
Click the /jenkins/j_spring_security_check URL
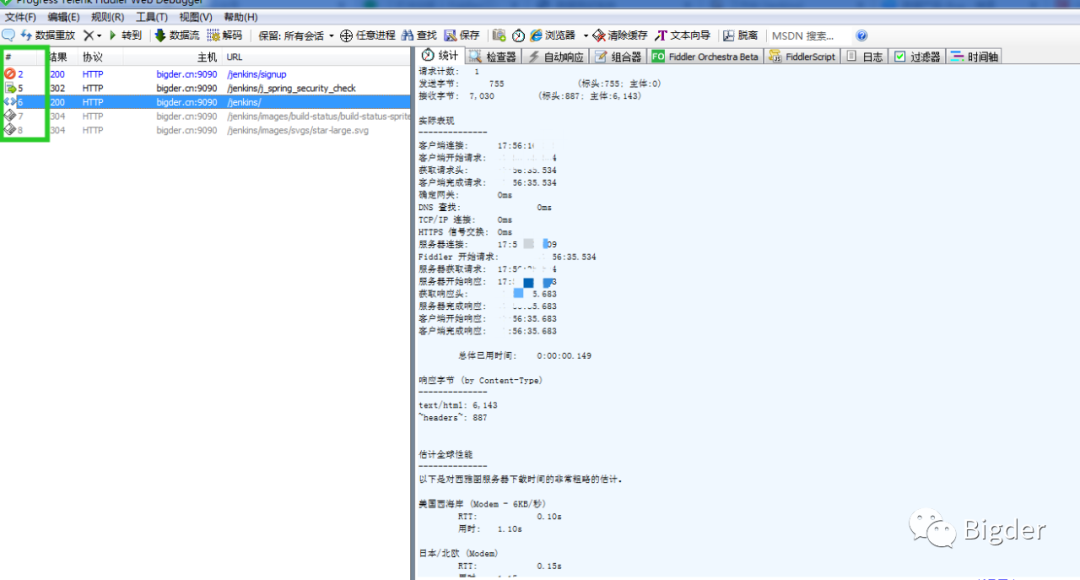tap(291, 88)
